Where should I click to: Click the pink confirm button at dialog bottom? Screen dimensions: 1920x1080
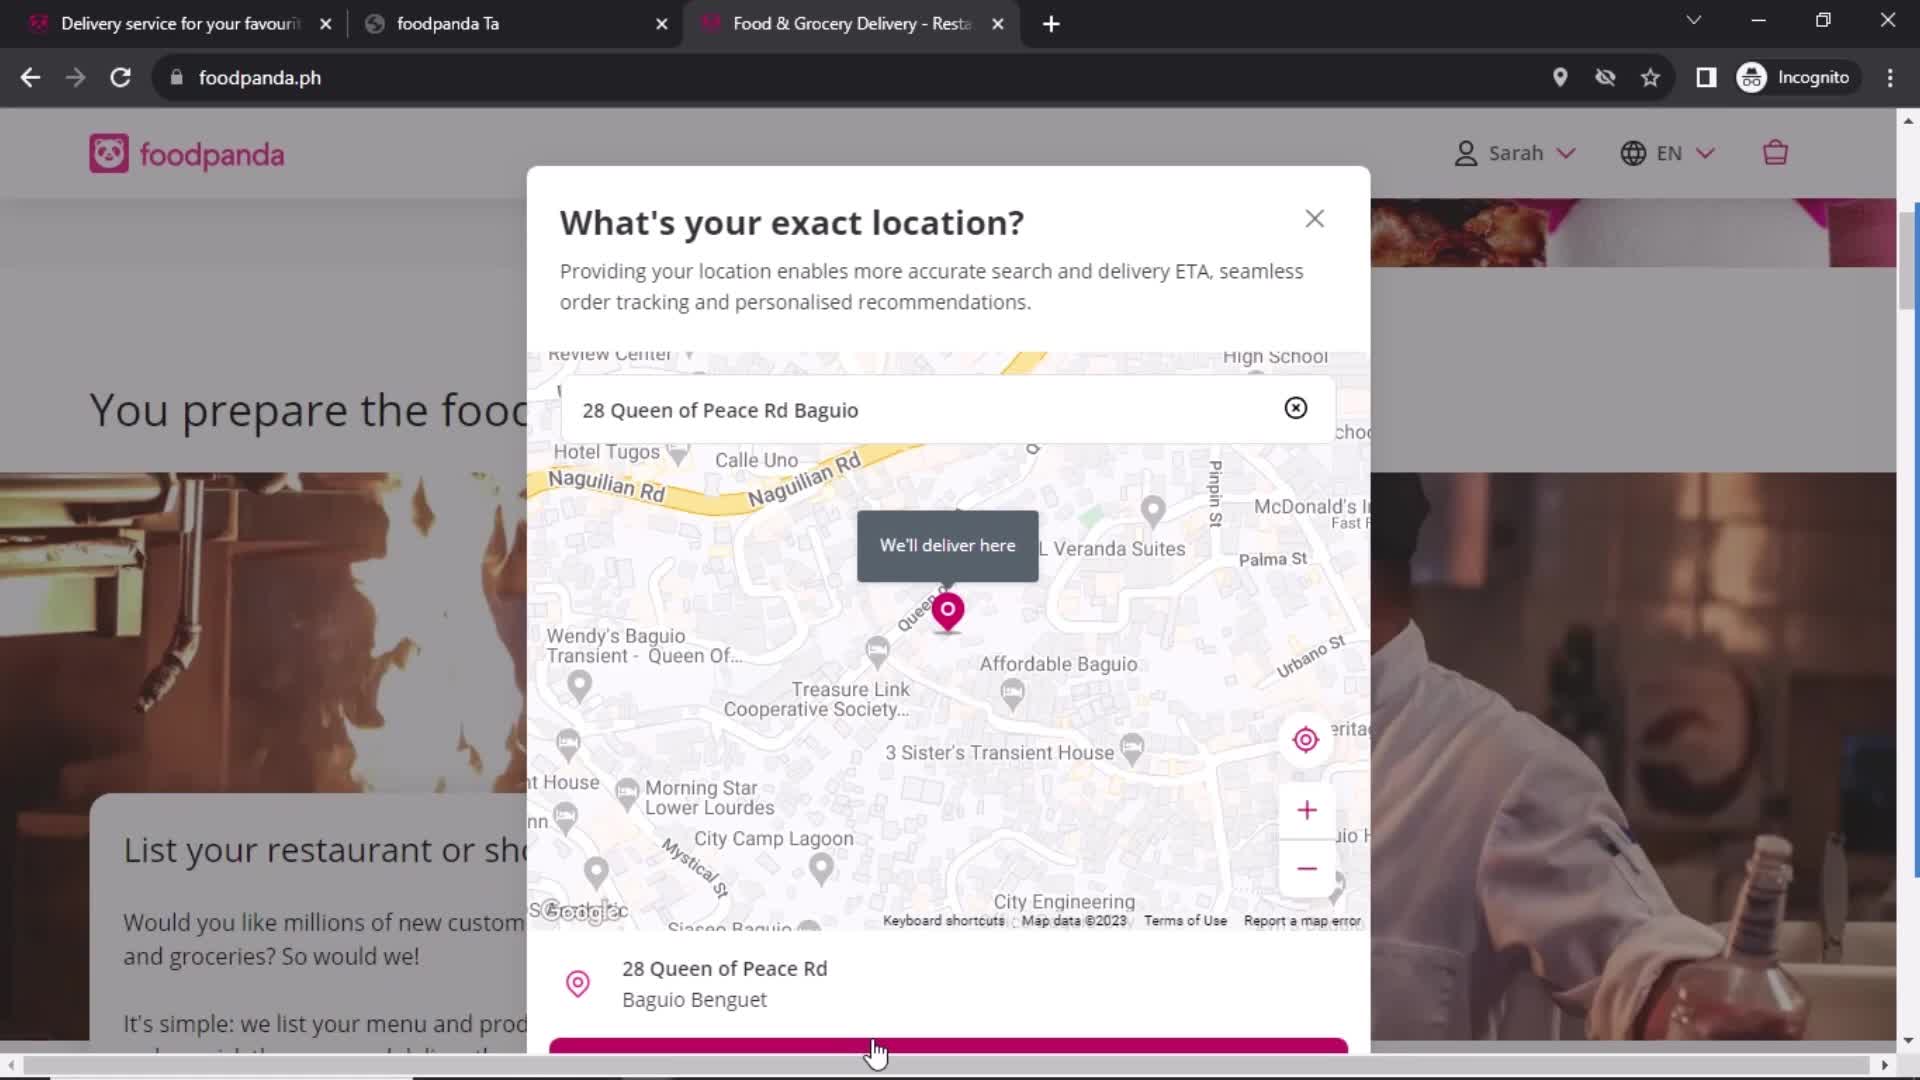(x=948, y=1046)
